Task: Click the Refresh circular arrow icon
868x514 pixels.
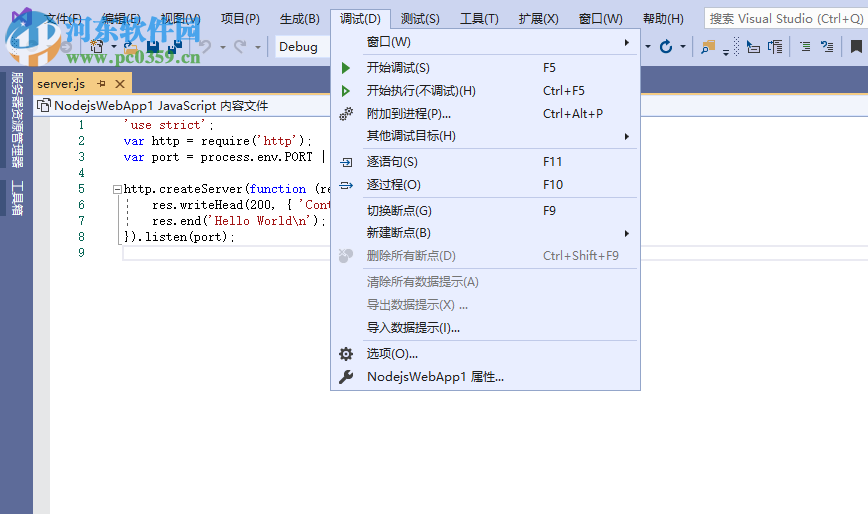Action: tap(666, 47)
